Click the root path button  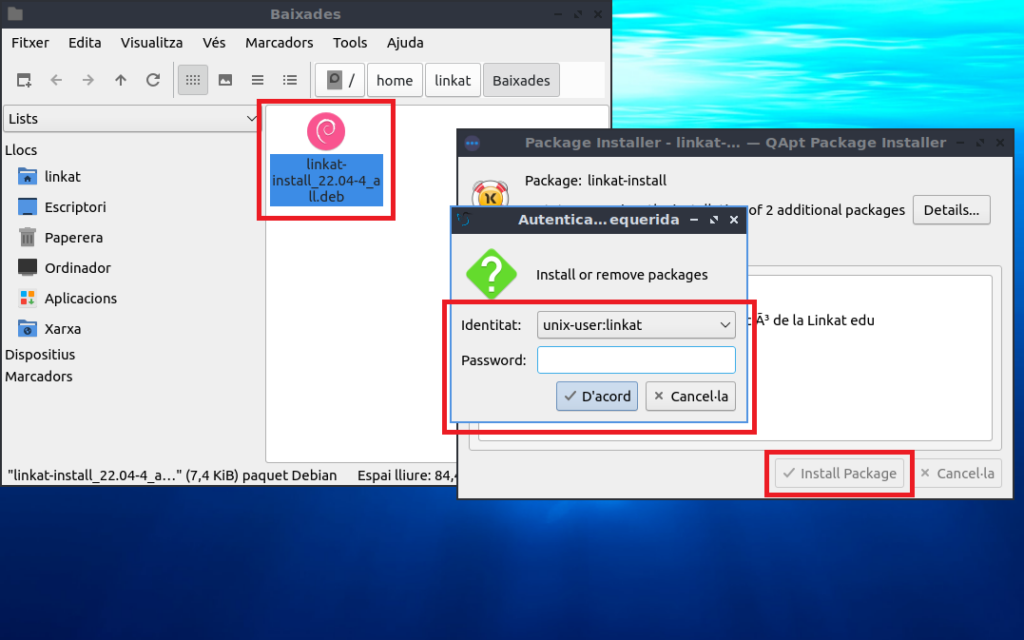[341, 80]
